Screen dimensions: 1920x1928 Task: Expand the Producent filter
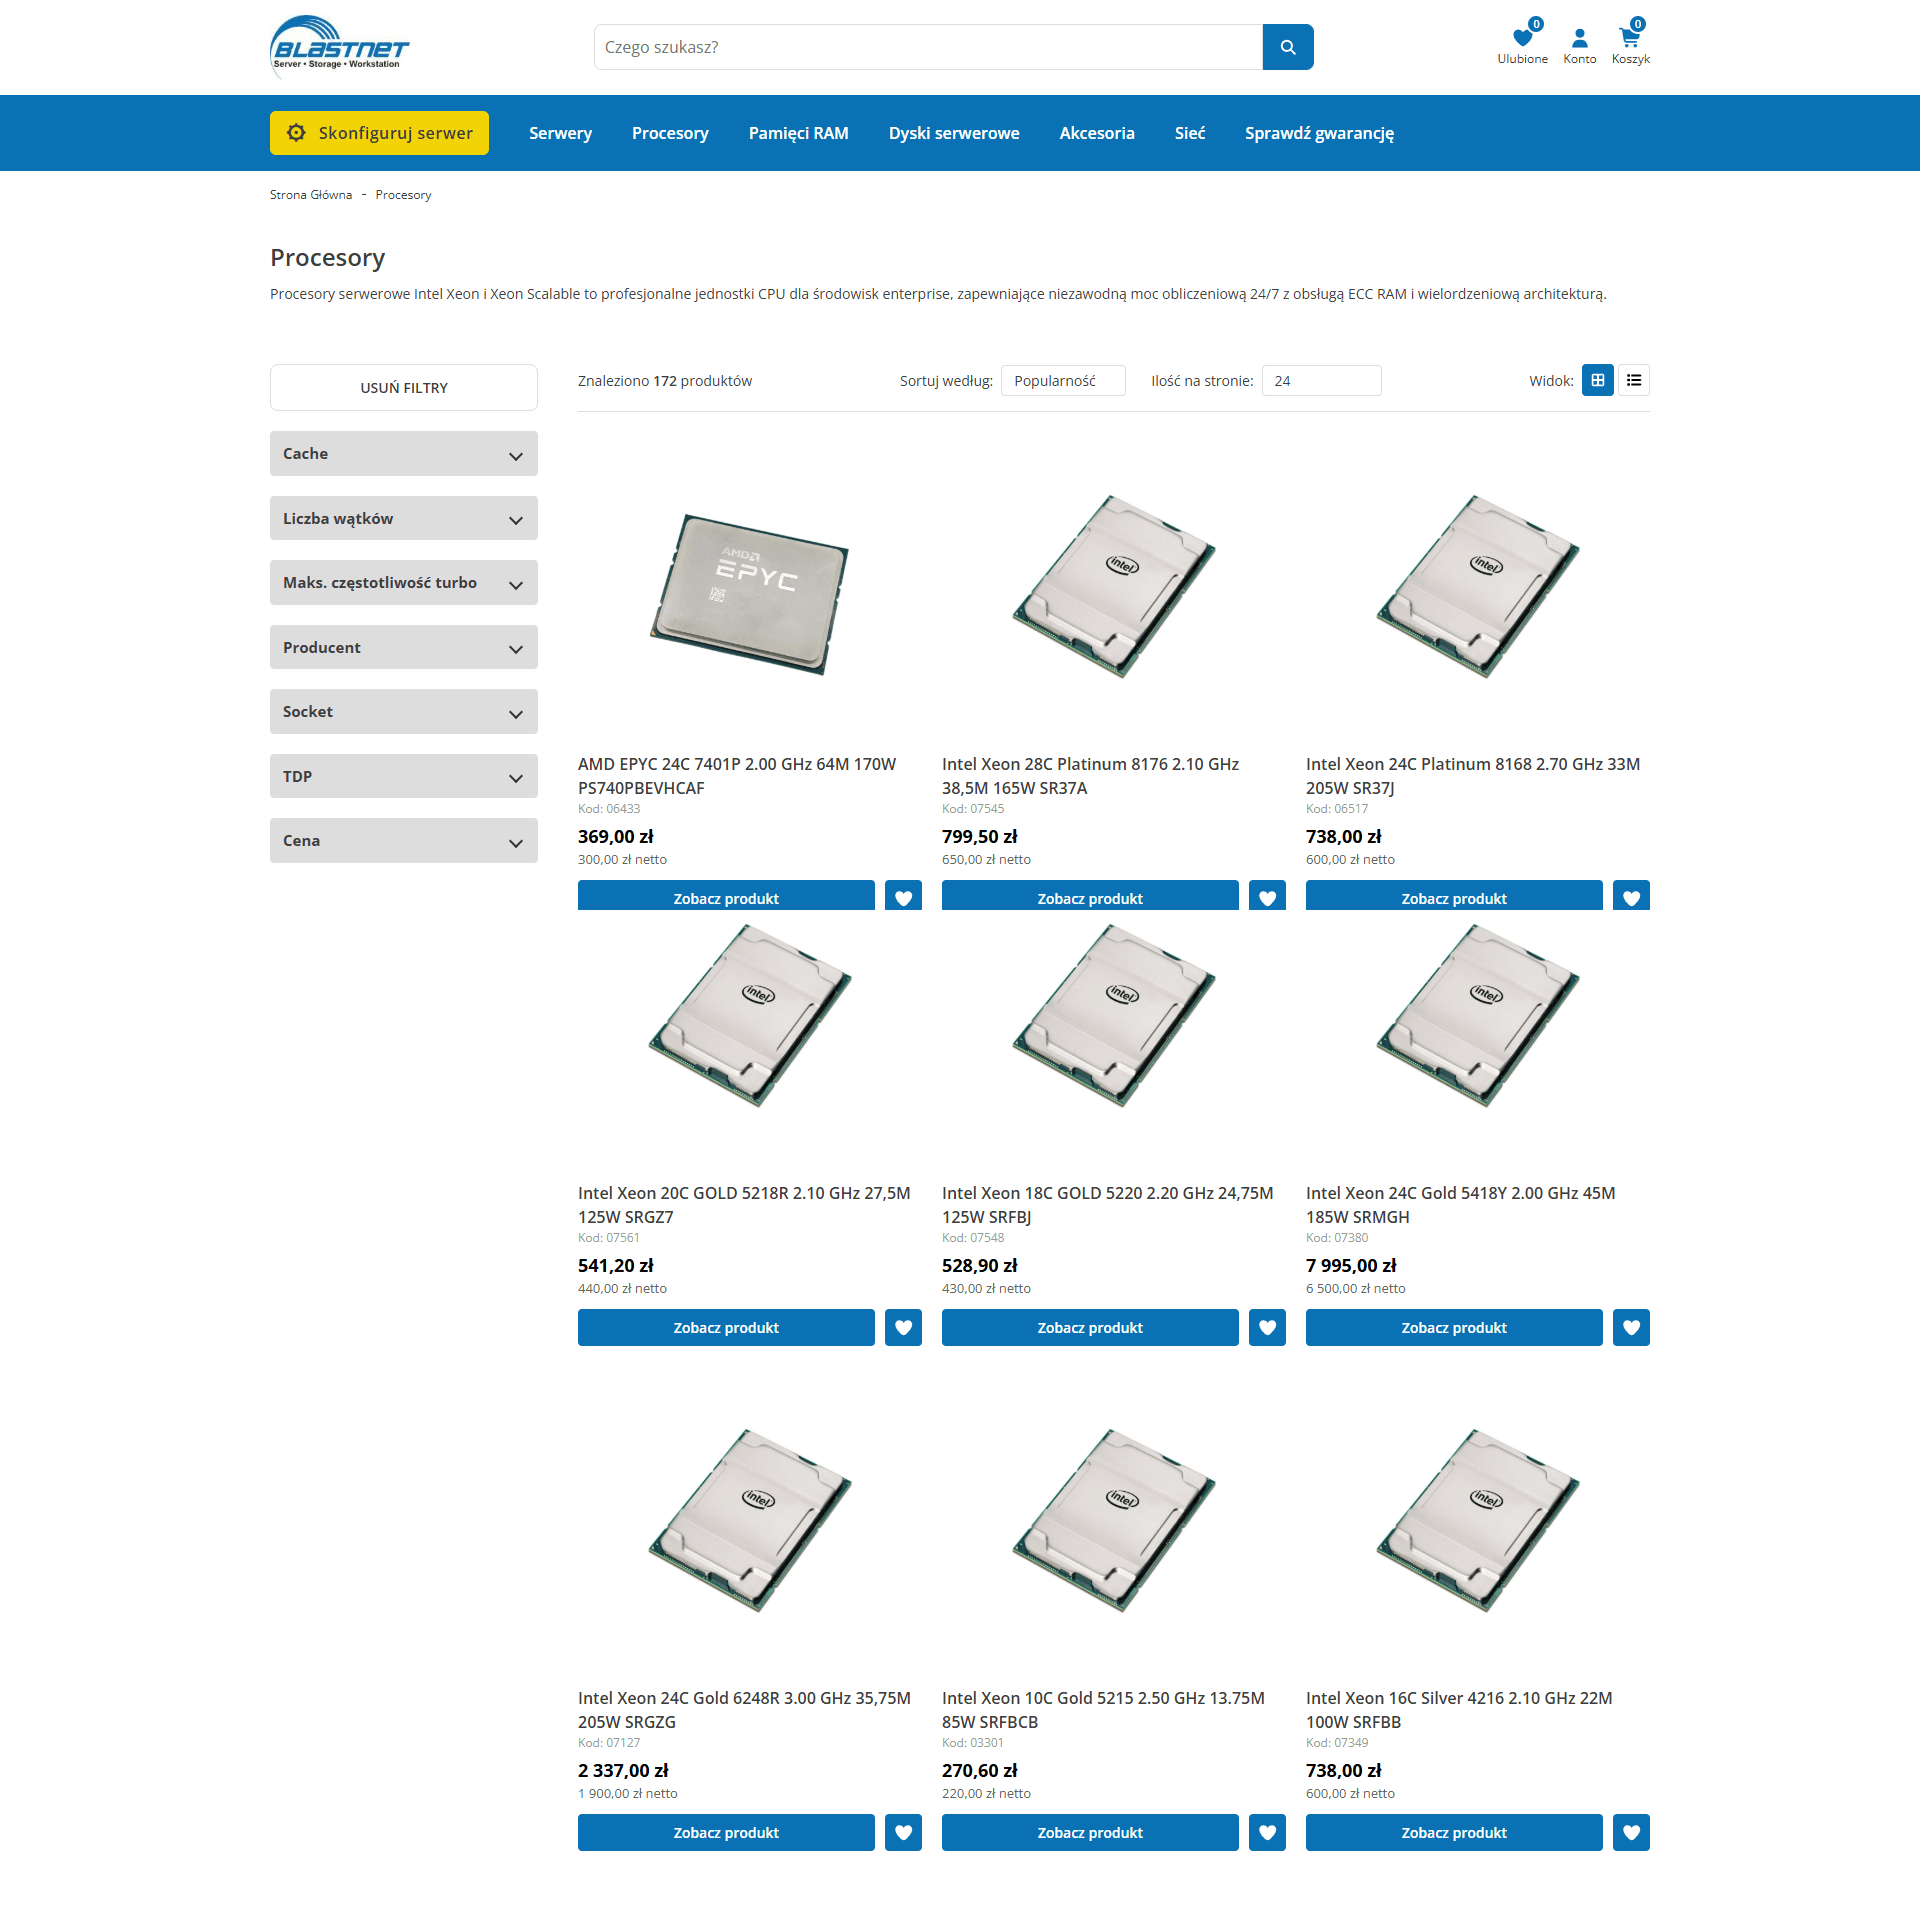tap(404, 647)
